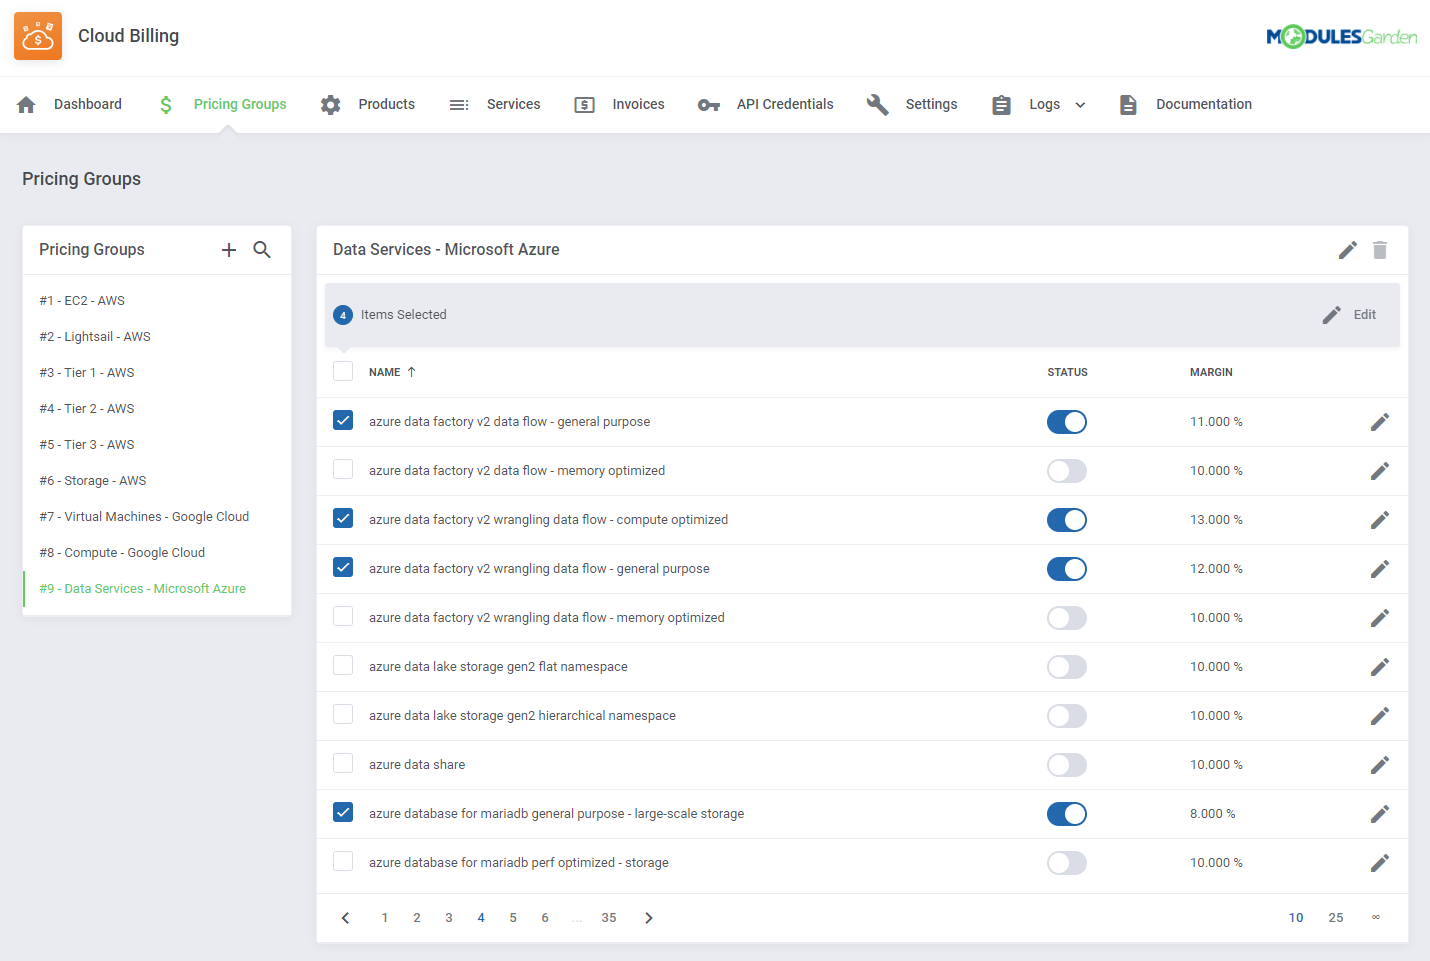Image resolution: width=1430 pixels, height=961 pixels.
Task: Edit the mariadb perf optimized storage row
Action: tap(1380, 863)
